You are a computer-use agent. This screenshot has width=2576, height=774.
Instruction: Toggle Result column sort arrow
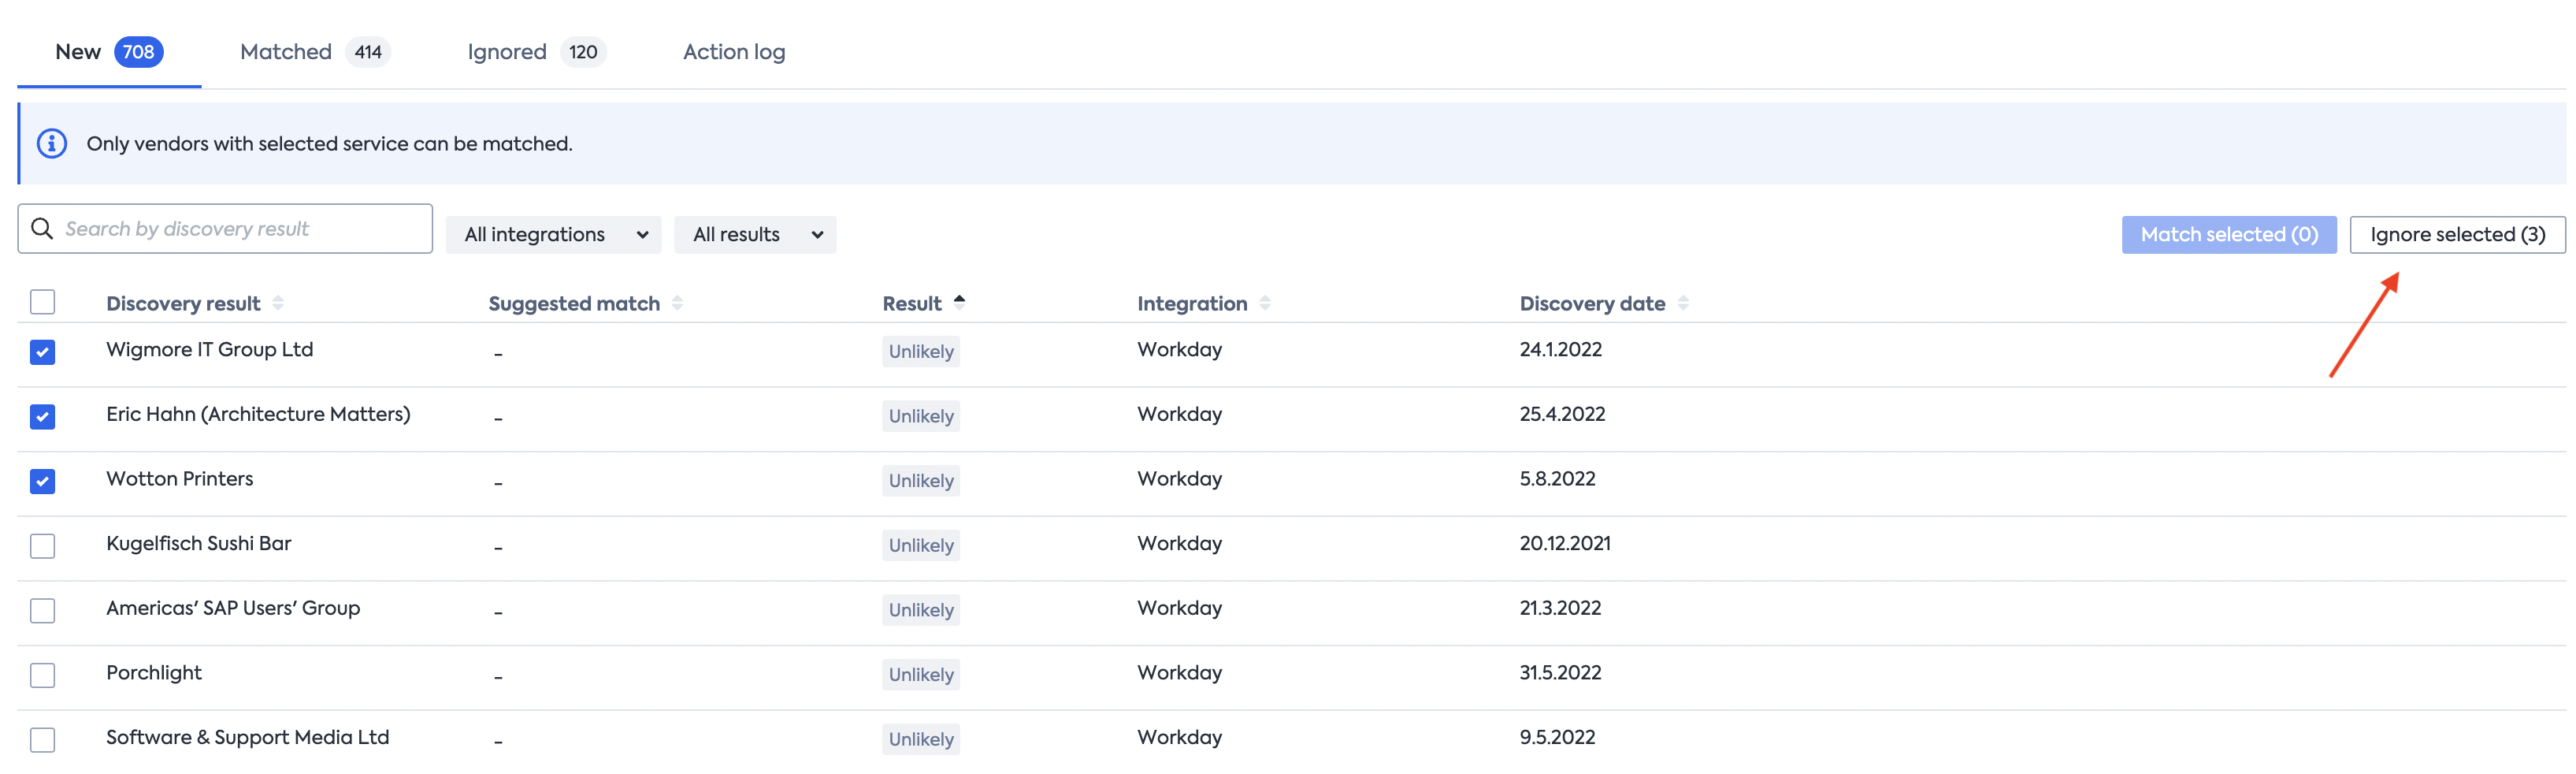tap(959, 302)
